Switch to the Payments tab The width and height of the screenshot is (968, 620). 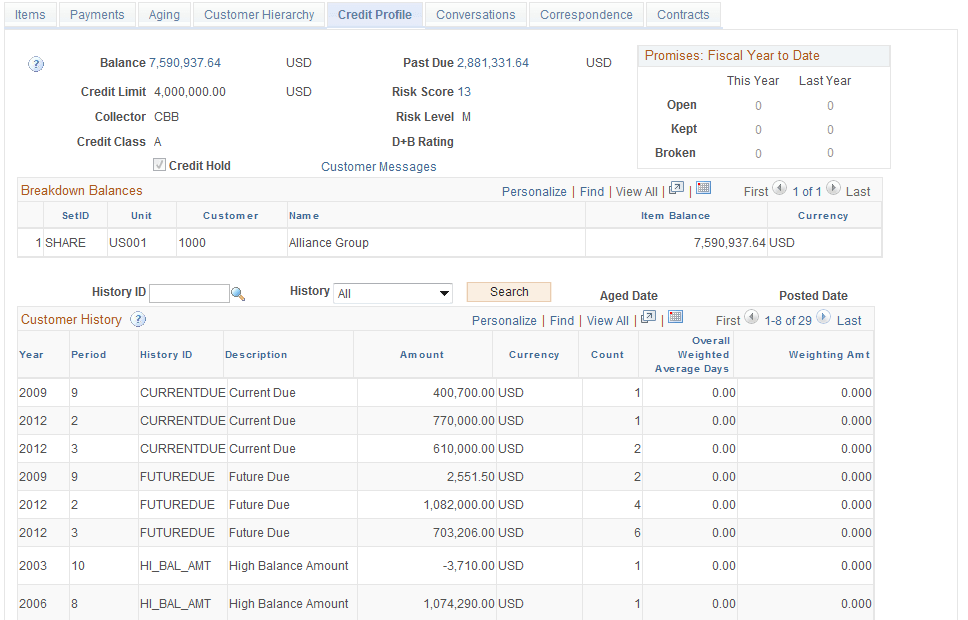[x=97, y=15]
